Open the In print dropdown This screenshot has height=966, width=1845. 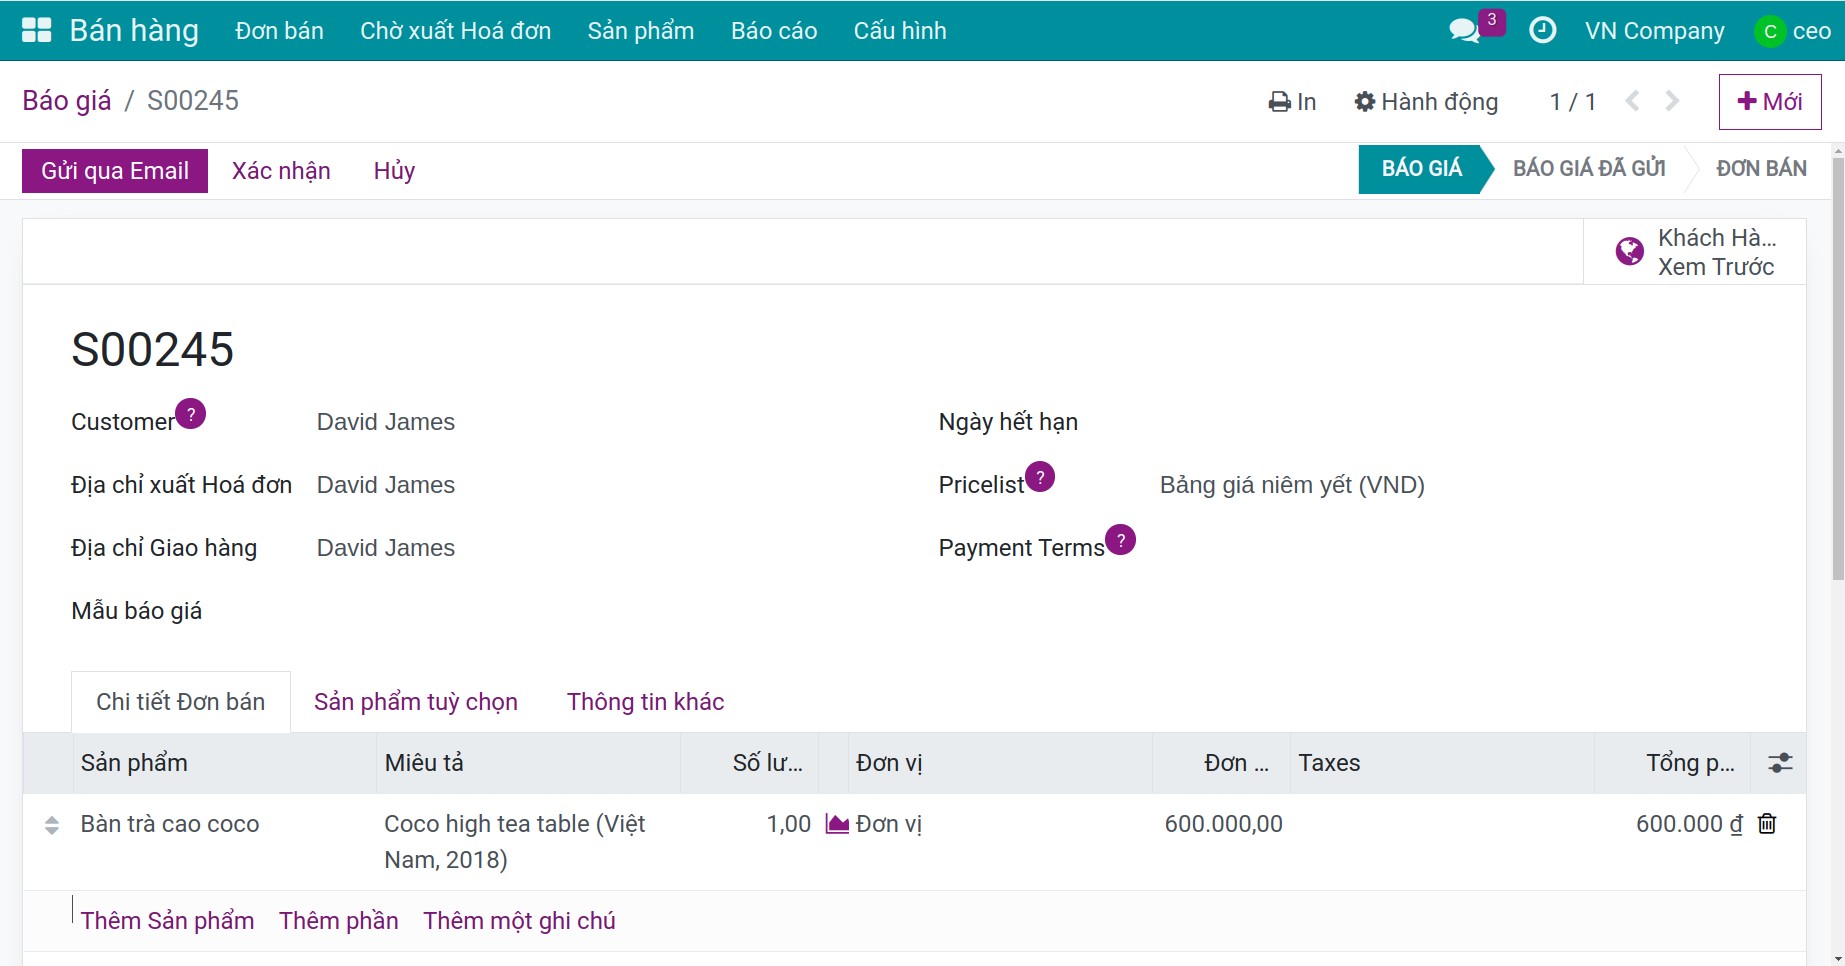coord(1292,102)
